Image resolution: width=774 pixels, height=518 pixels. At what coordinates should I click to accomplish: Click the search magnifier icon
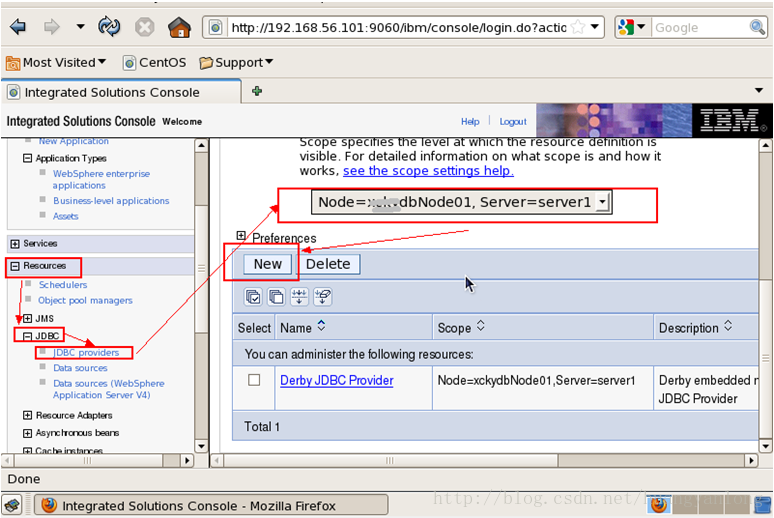pos(757,27)
